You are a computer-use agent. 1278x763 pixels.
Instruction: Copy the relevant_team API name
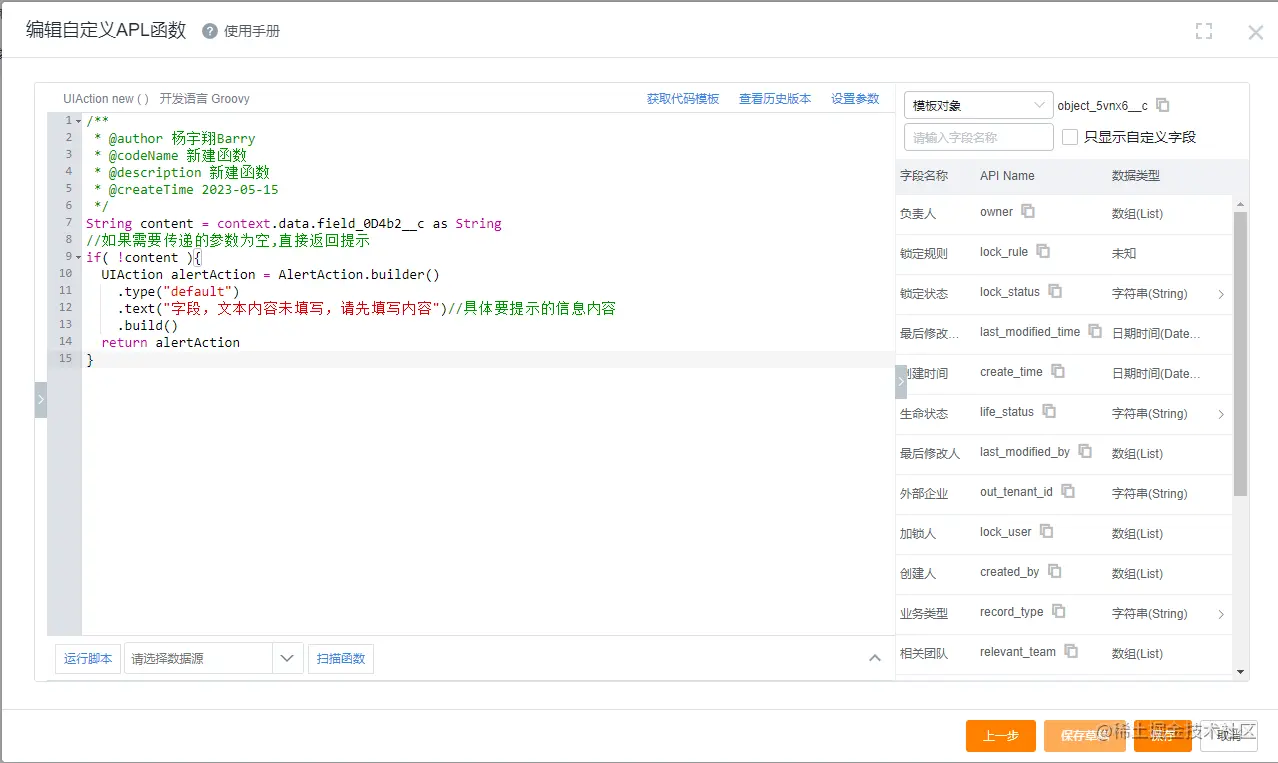click(1071, 652)
